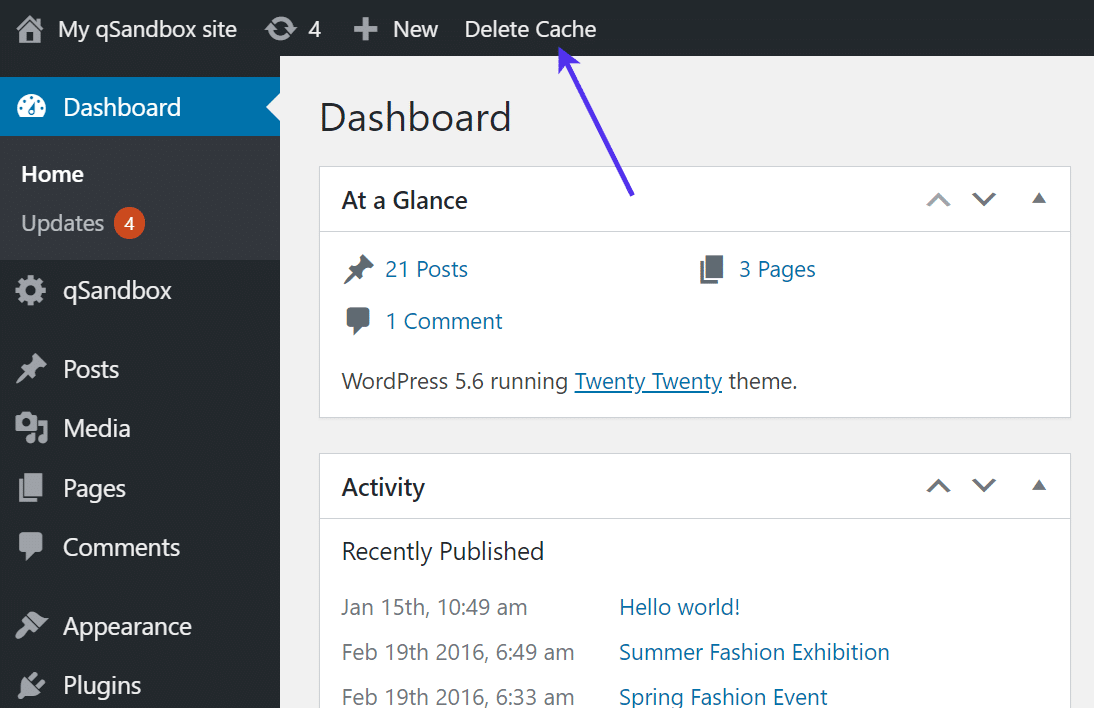Select the Media icon in the sidebar
This screenshot has height=708, width=1094.
33,428
